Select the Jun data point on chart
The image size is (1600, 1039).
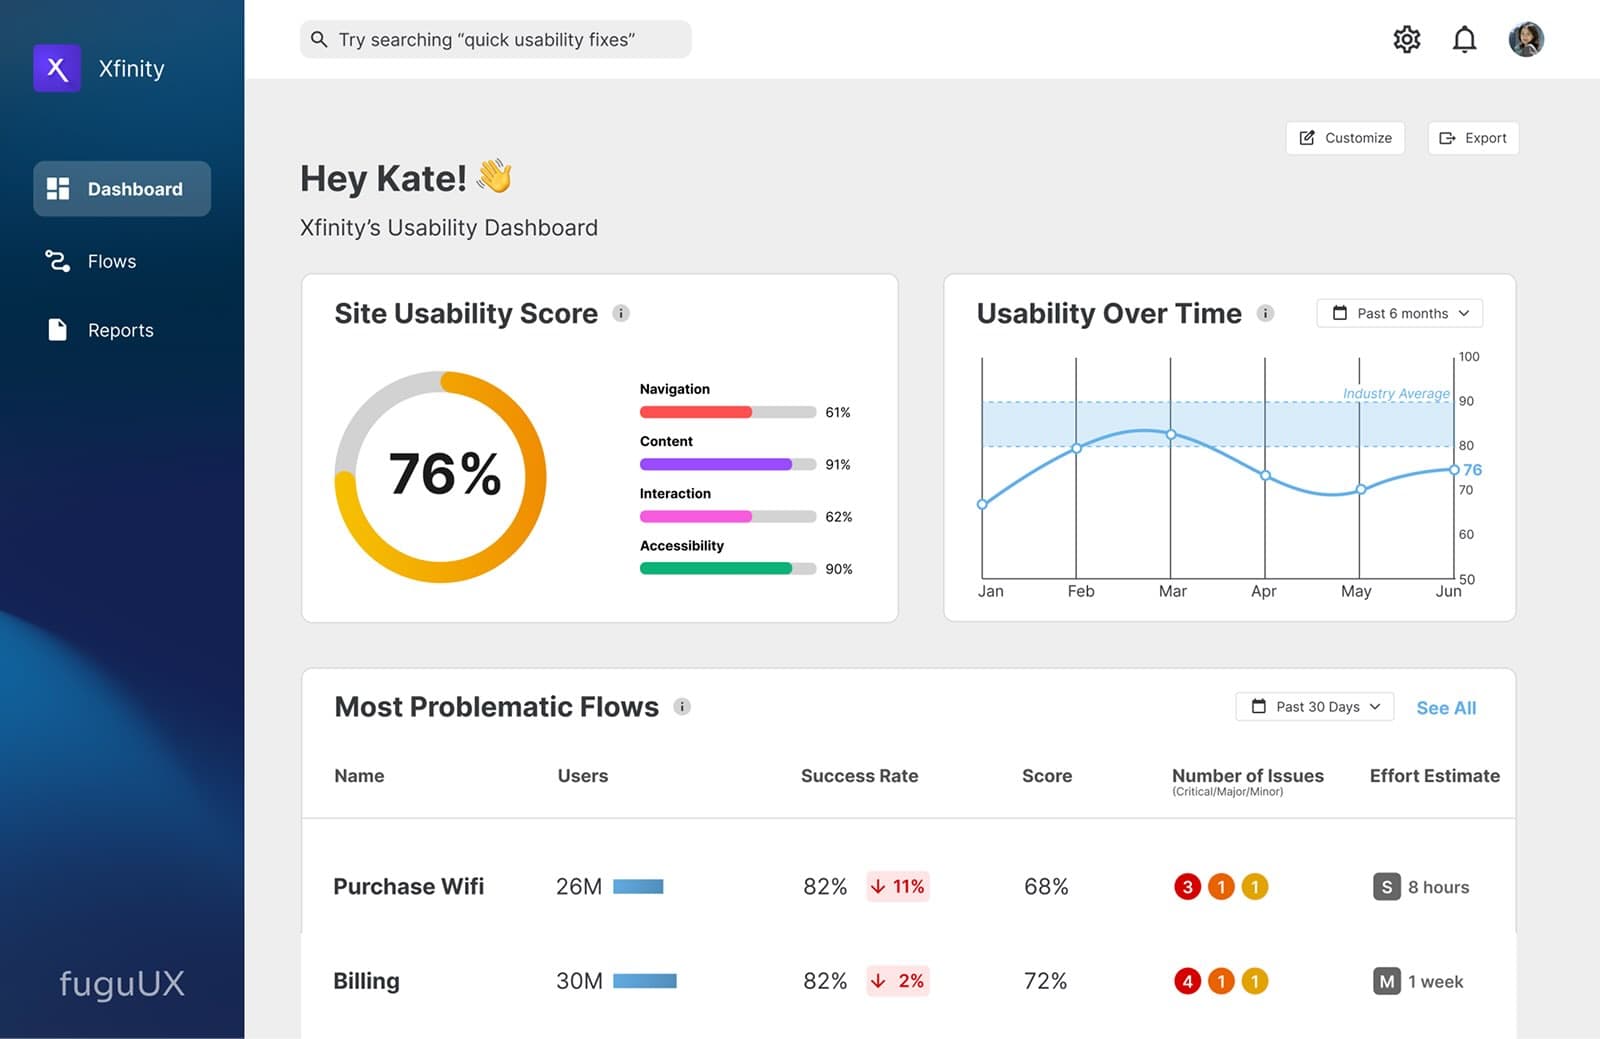pyautogui.click(x=1454, y=469)
